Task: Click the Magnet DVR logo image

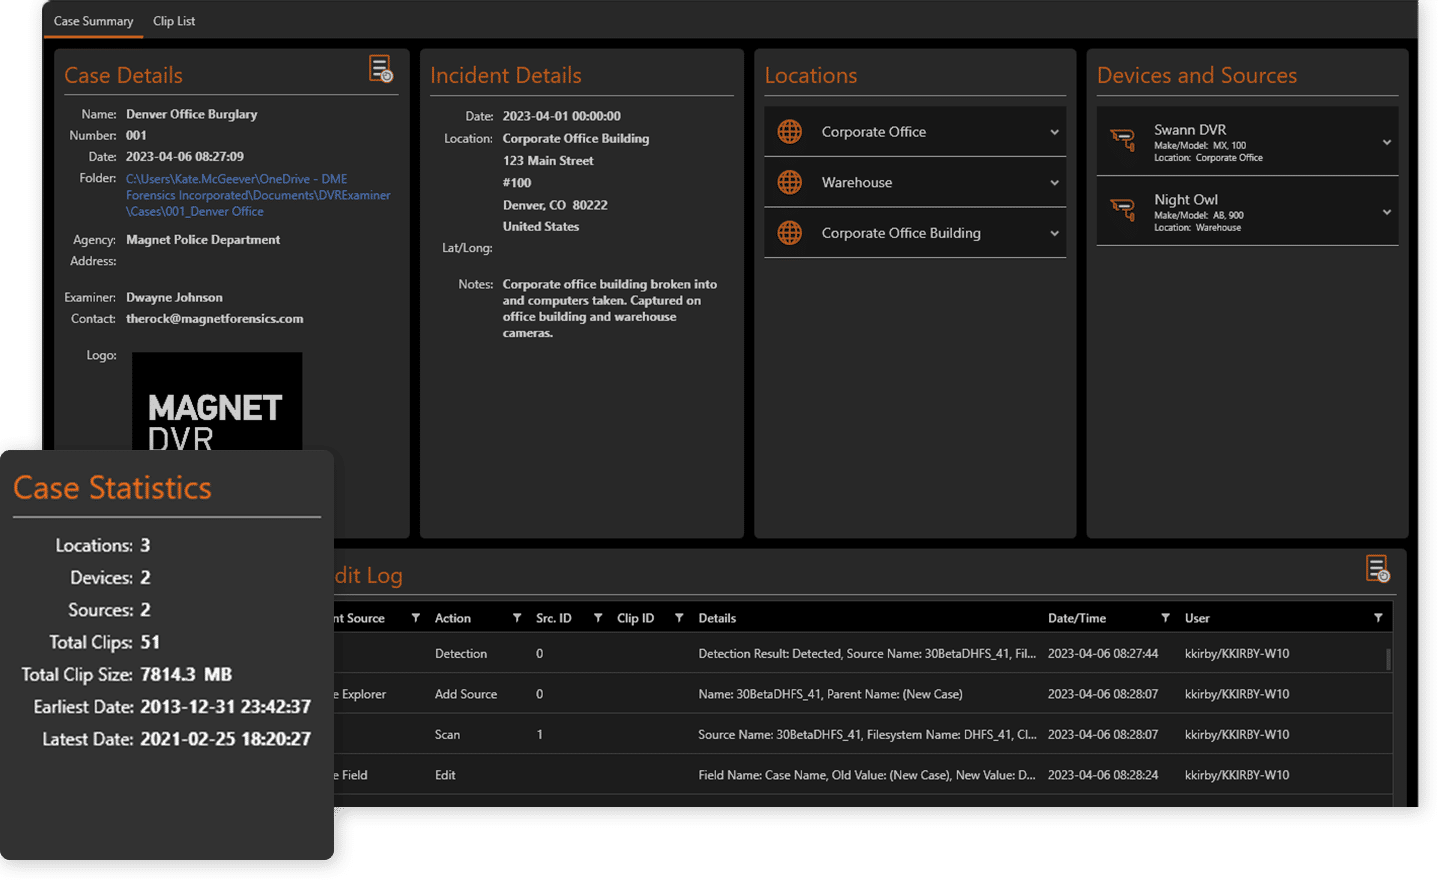Action: [217, 401]
